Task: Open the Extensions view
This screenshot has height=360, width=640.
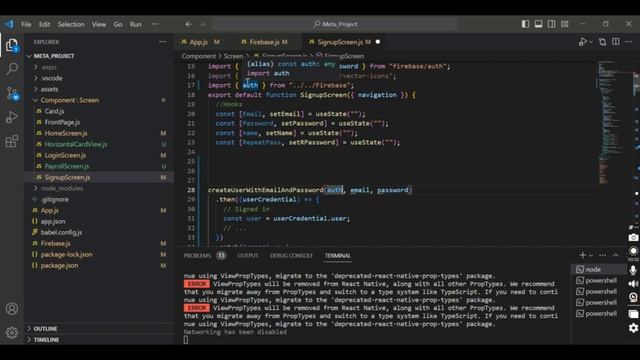Action: tap(12, 141)
